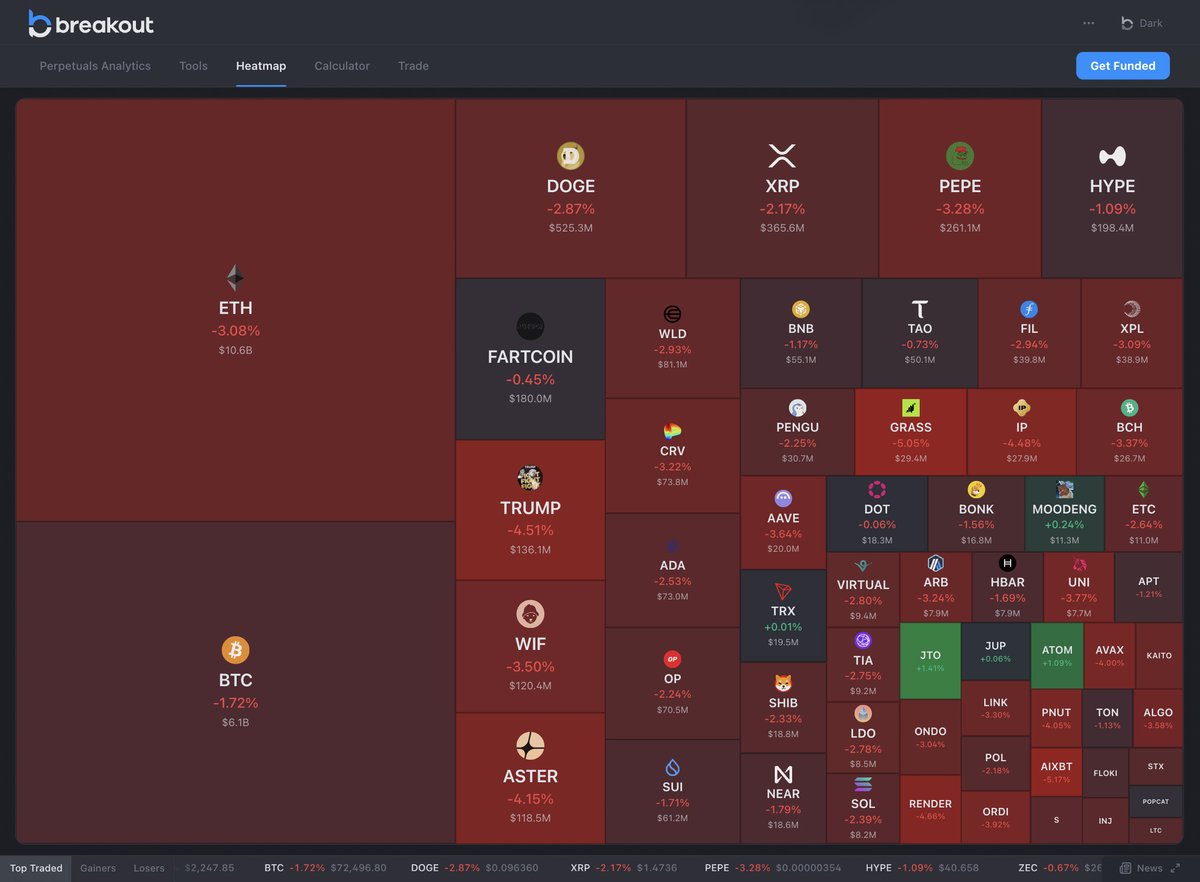Click BTC entry in bottom ticker
This screenshot has width=1200, height=882.
pyautogui.click(x=325, y=868)
